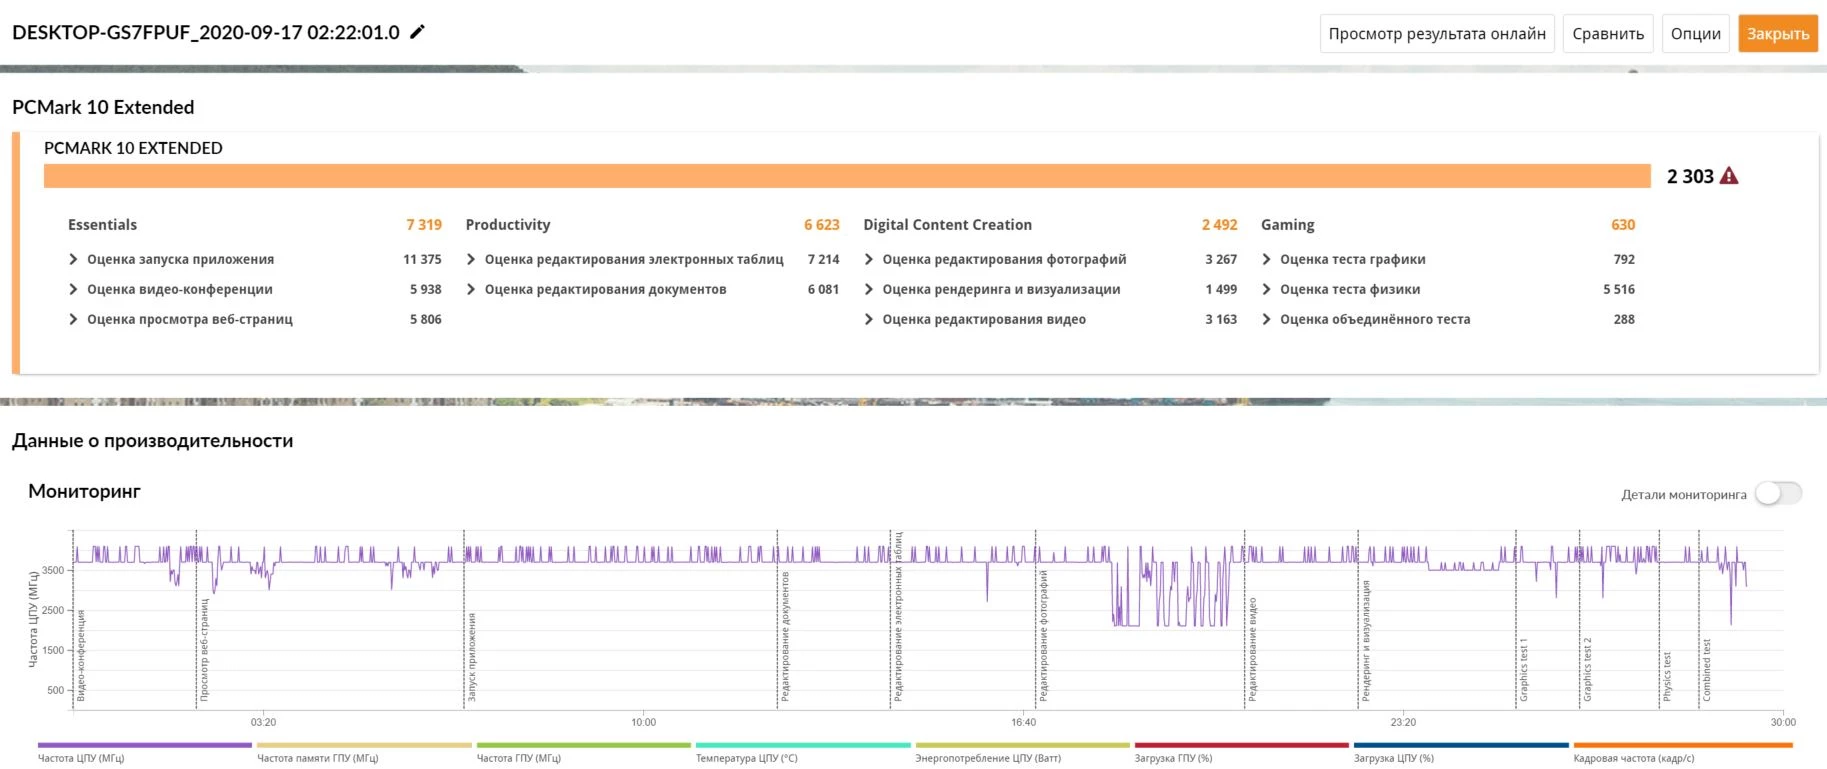Click the Graphics test 2 marker
The image size is (1827, 769).
click(x=1587, y=669)
